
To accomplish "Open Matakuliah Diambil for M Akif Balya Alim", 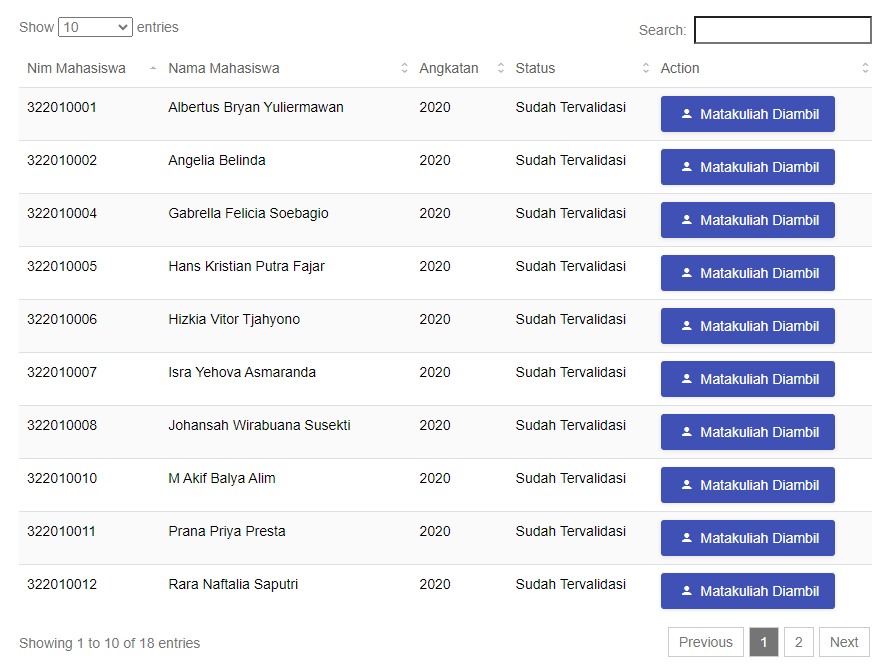I will (748, 485).
